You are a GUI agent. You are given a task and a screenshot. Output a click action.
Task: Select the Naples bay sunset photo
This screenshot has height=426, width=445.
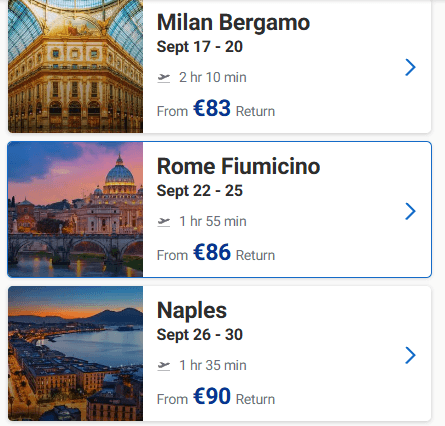(75, 354)
